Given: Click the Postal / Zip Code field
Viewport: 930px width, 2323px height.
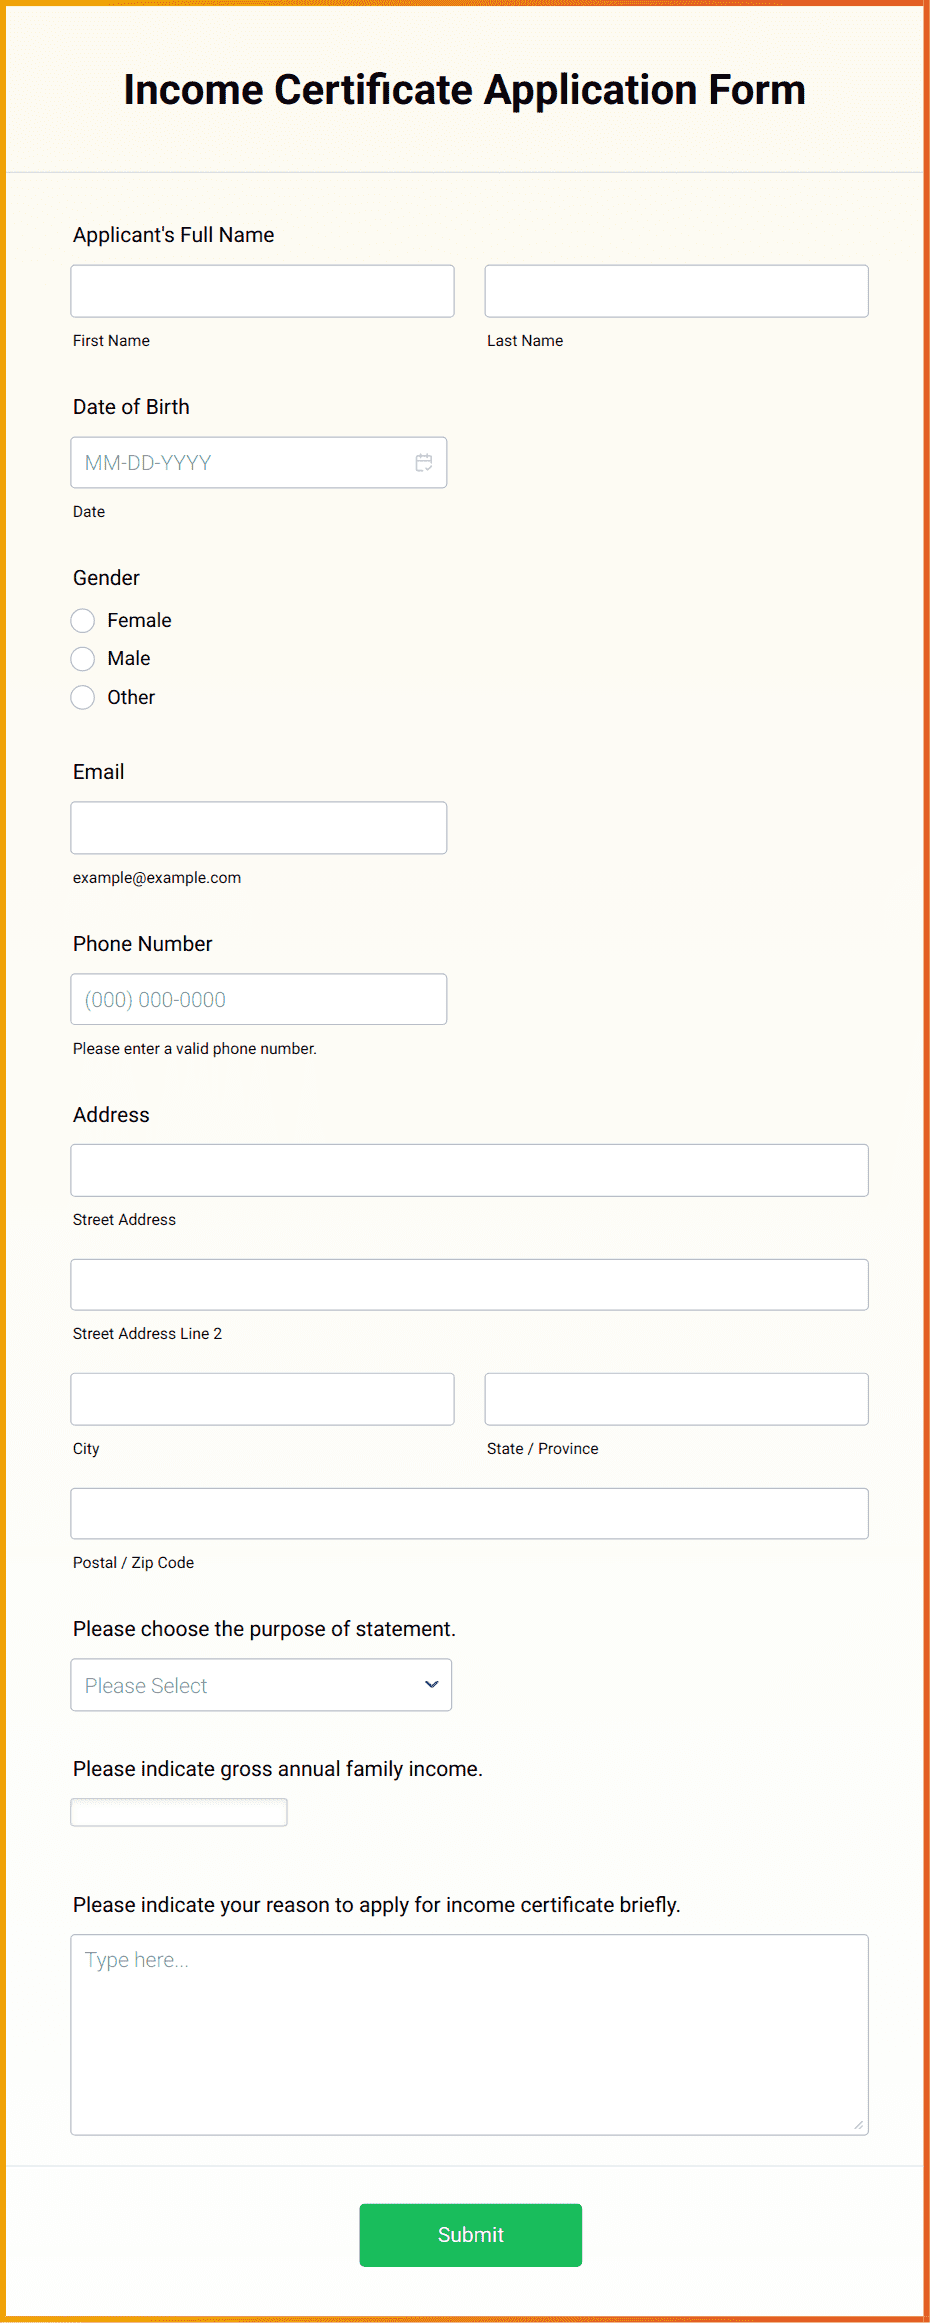Looking at the screenshot, I should point(470,1513).
